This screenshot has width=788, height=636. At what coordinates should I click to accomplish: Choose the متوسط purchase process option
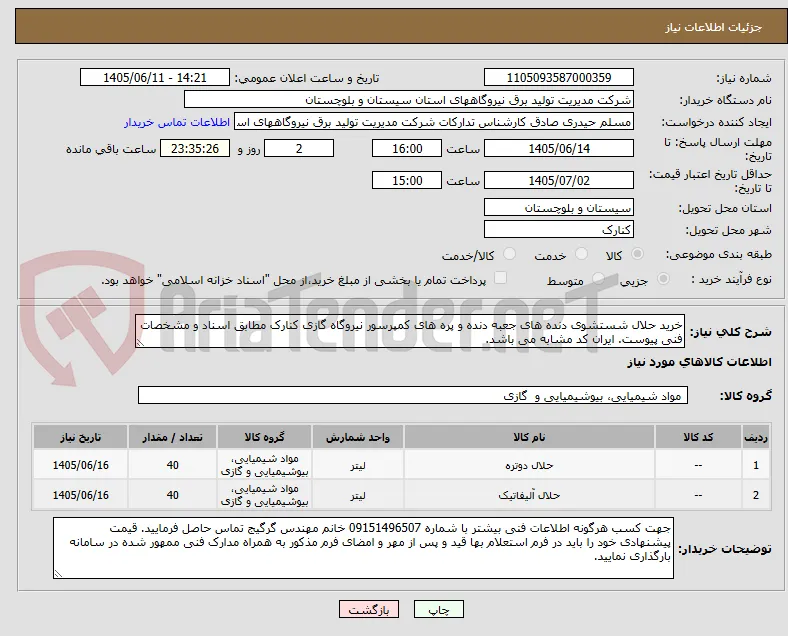598,279
